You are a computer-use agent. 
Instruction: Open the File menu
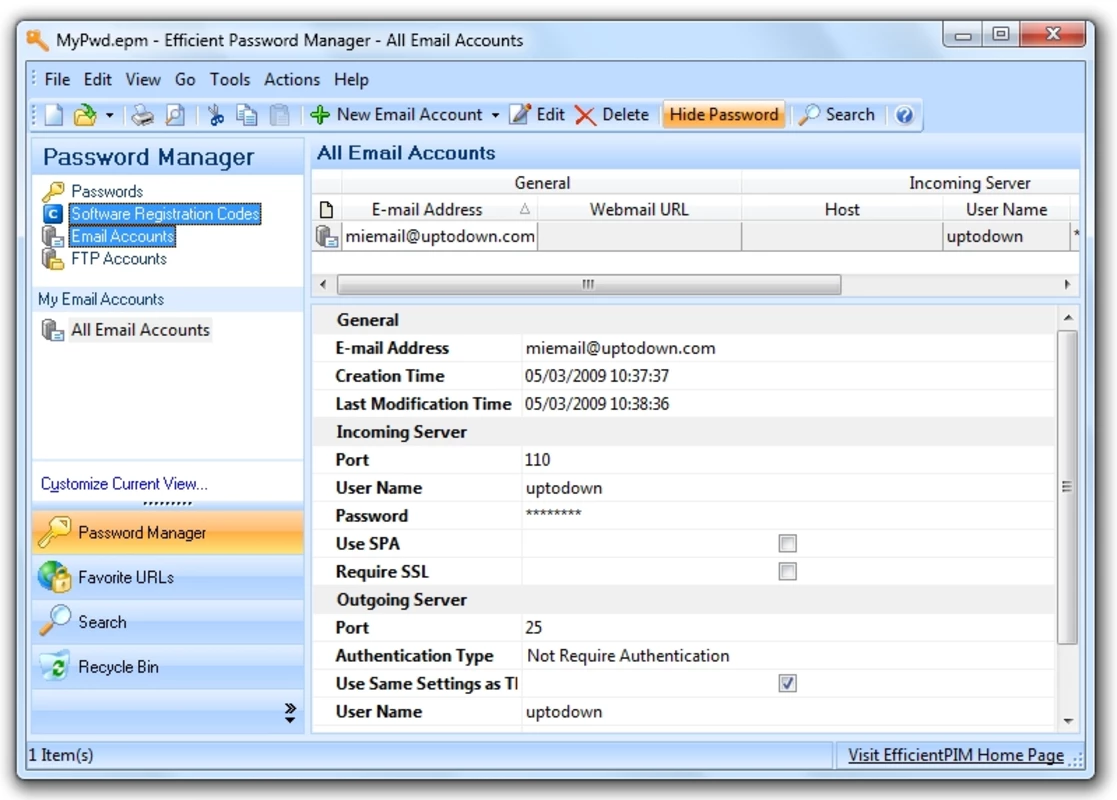tap(57, 79)
